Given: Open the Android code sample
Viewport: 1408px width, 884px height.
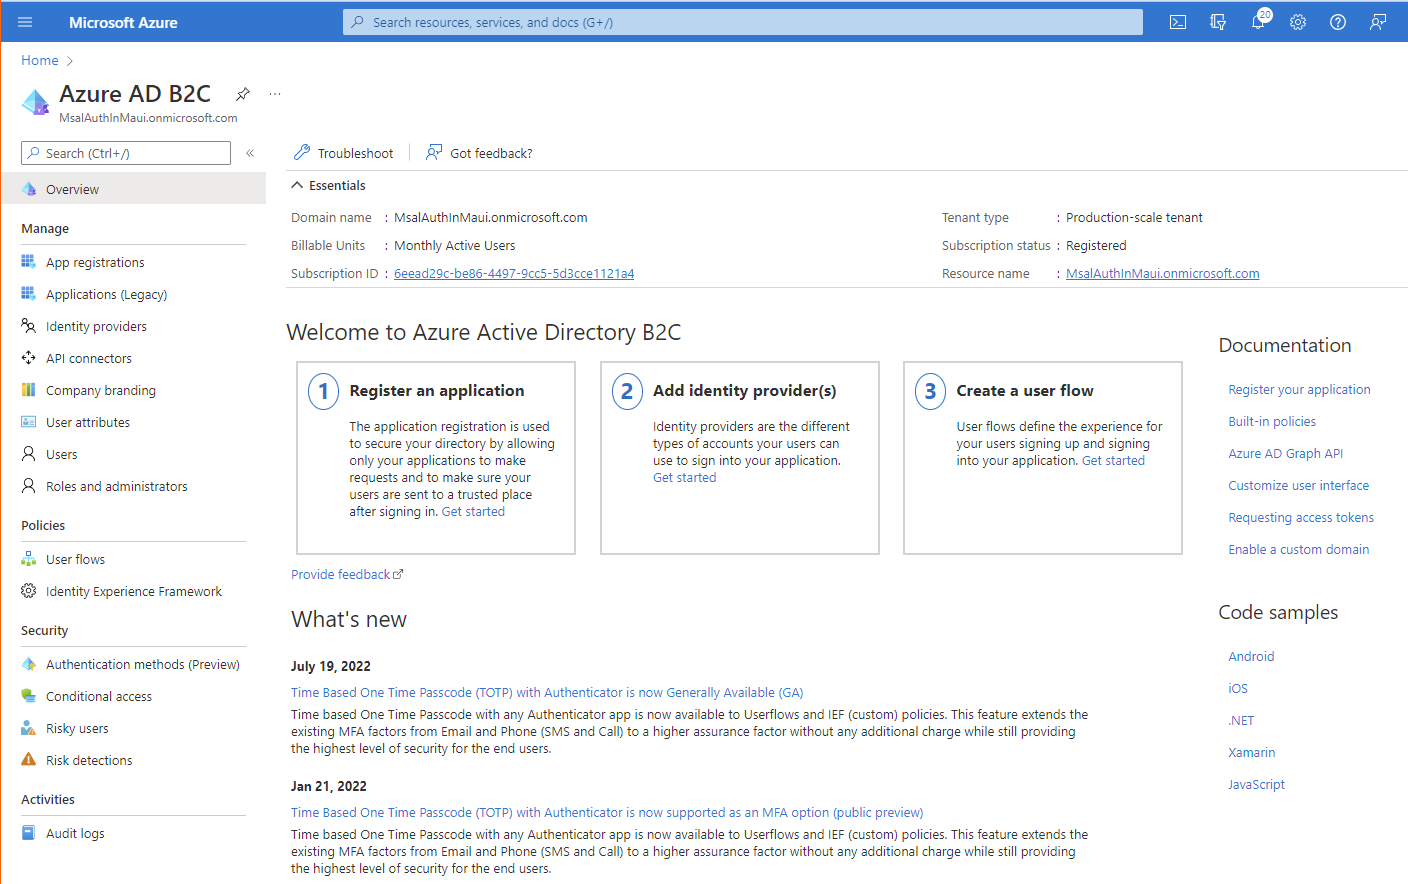Looking at the screenshot, I should click(1251, 656).
